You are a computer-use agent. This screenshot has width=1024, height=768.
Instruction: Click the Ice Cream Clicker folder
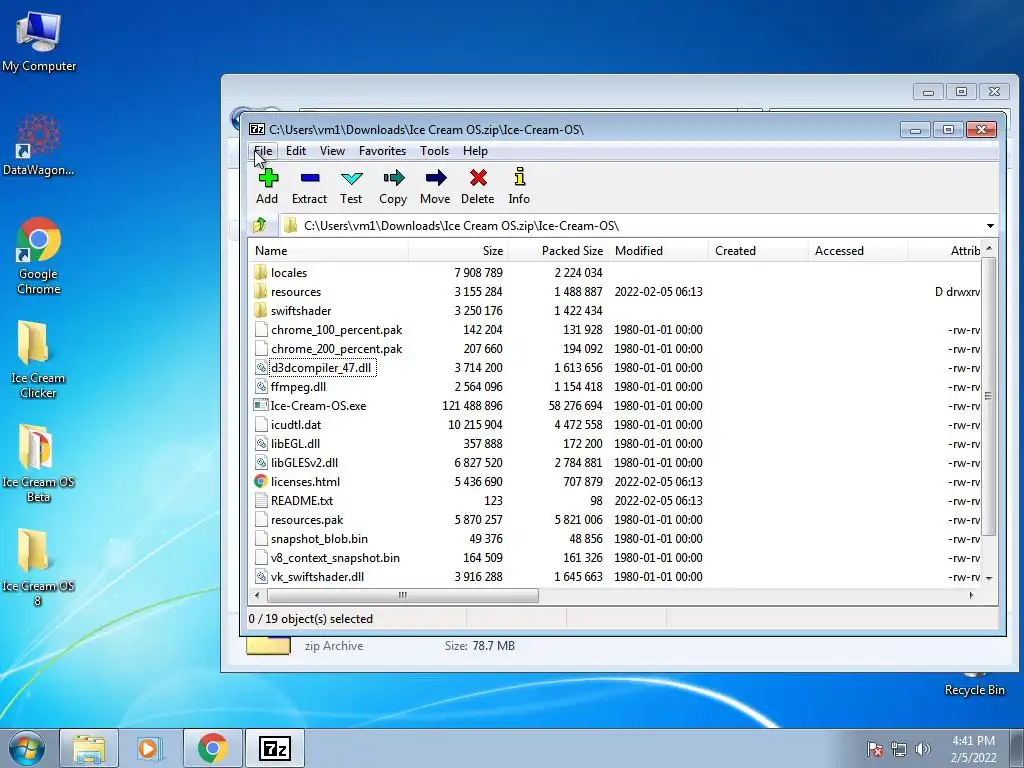coord(38,359)
